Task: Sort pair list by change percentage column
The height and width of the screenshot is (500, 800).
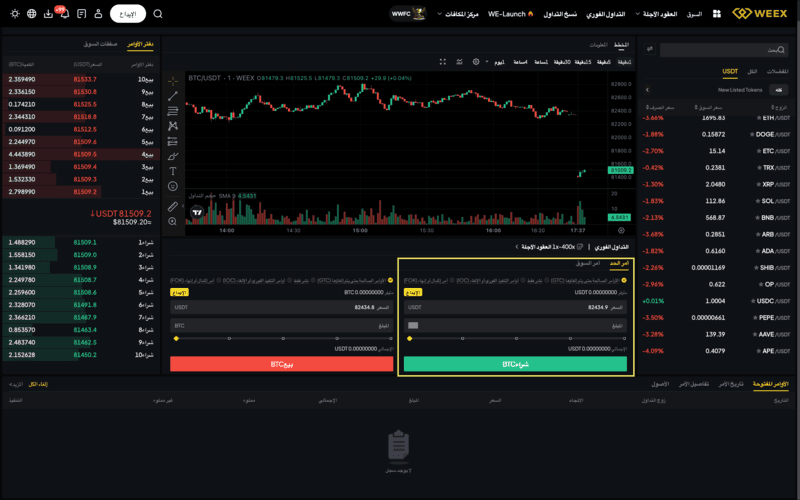Action: [660, 108]
